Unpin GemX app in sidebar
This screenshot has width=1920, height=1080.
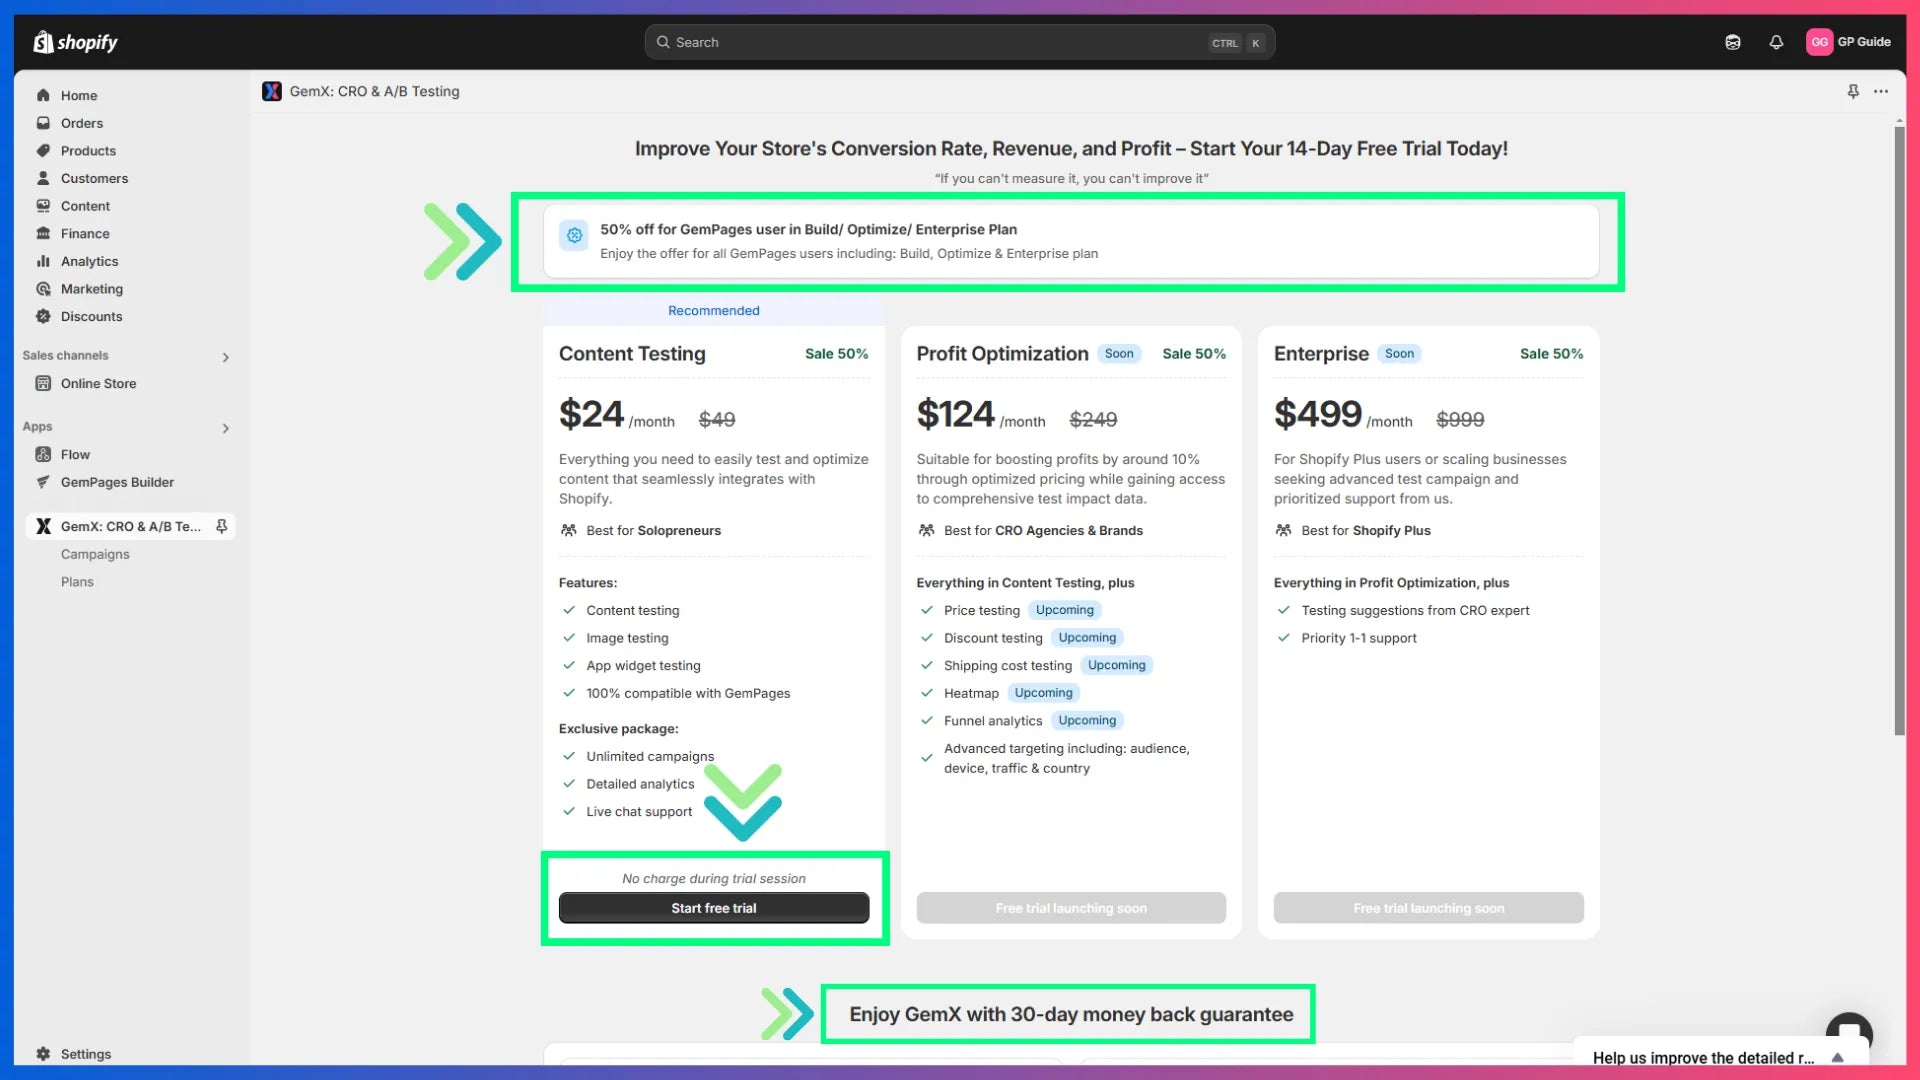(222, 526)
